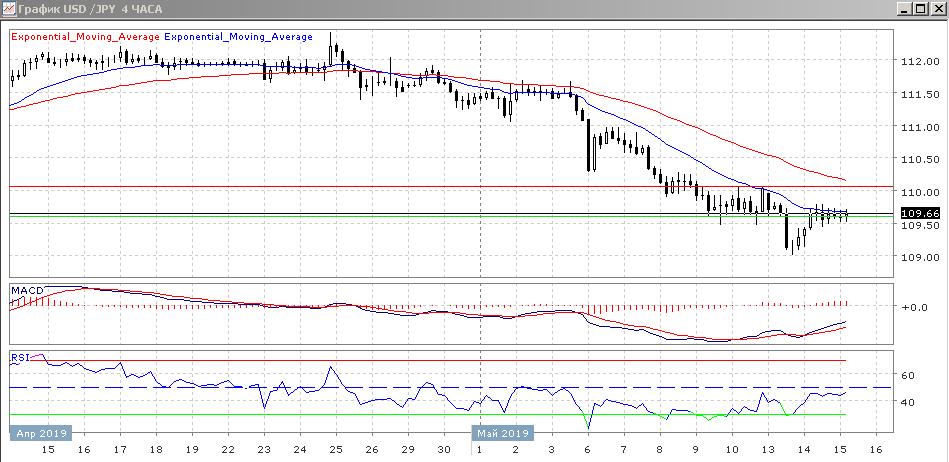Click the Май 2019 month marker

(501, 433)
